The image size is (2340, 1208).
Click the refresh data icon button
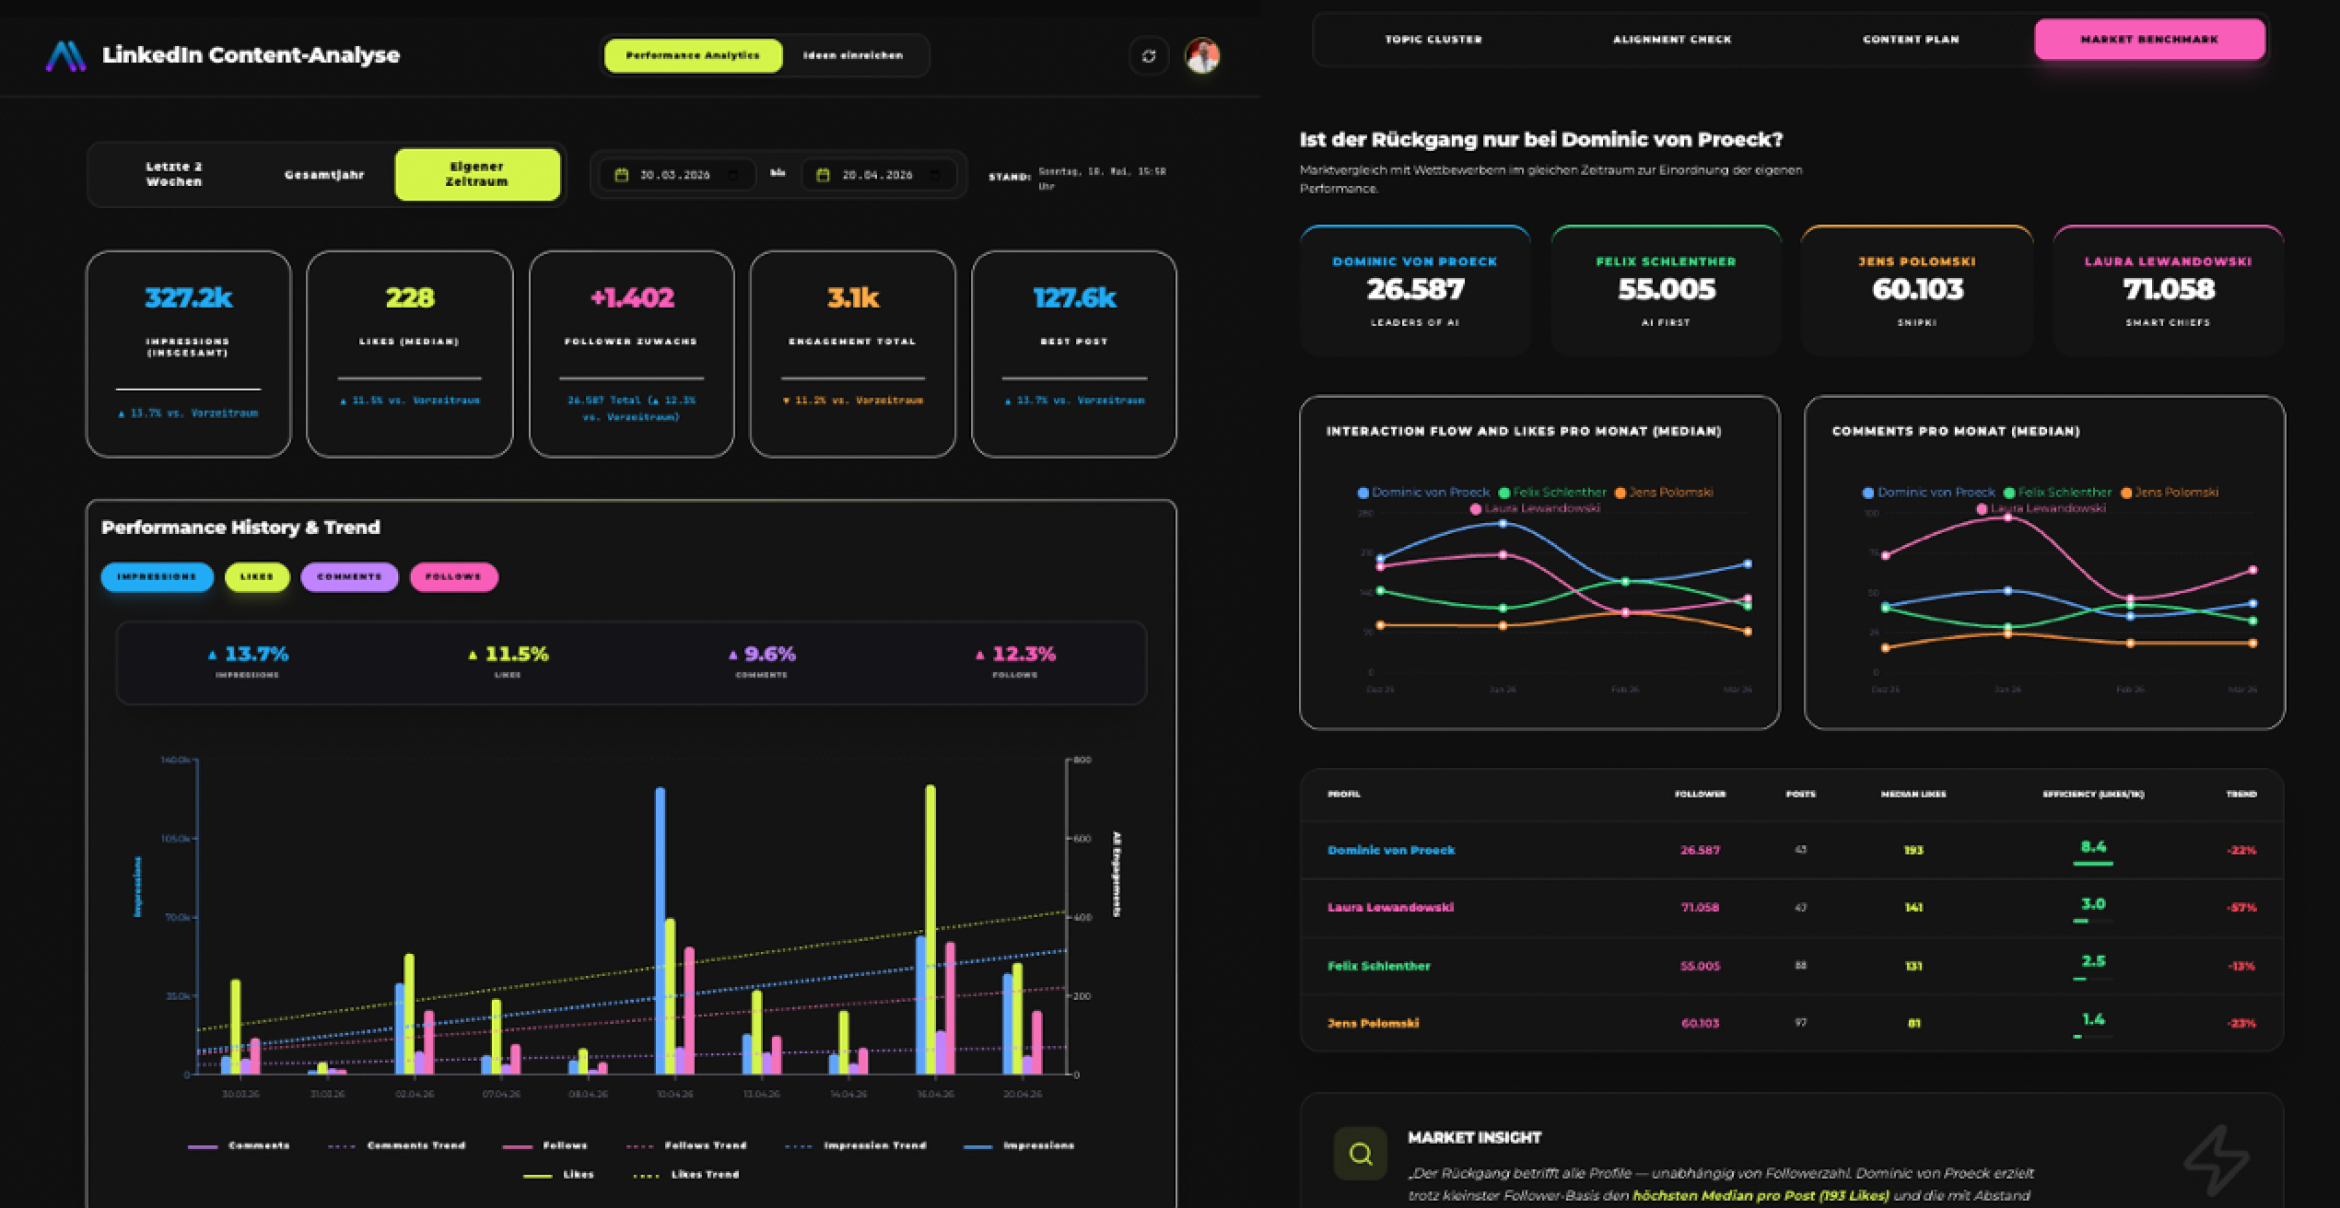pyautogui.click(x=1149, y=56)
